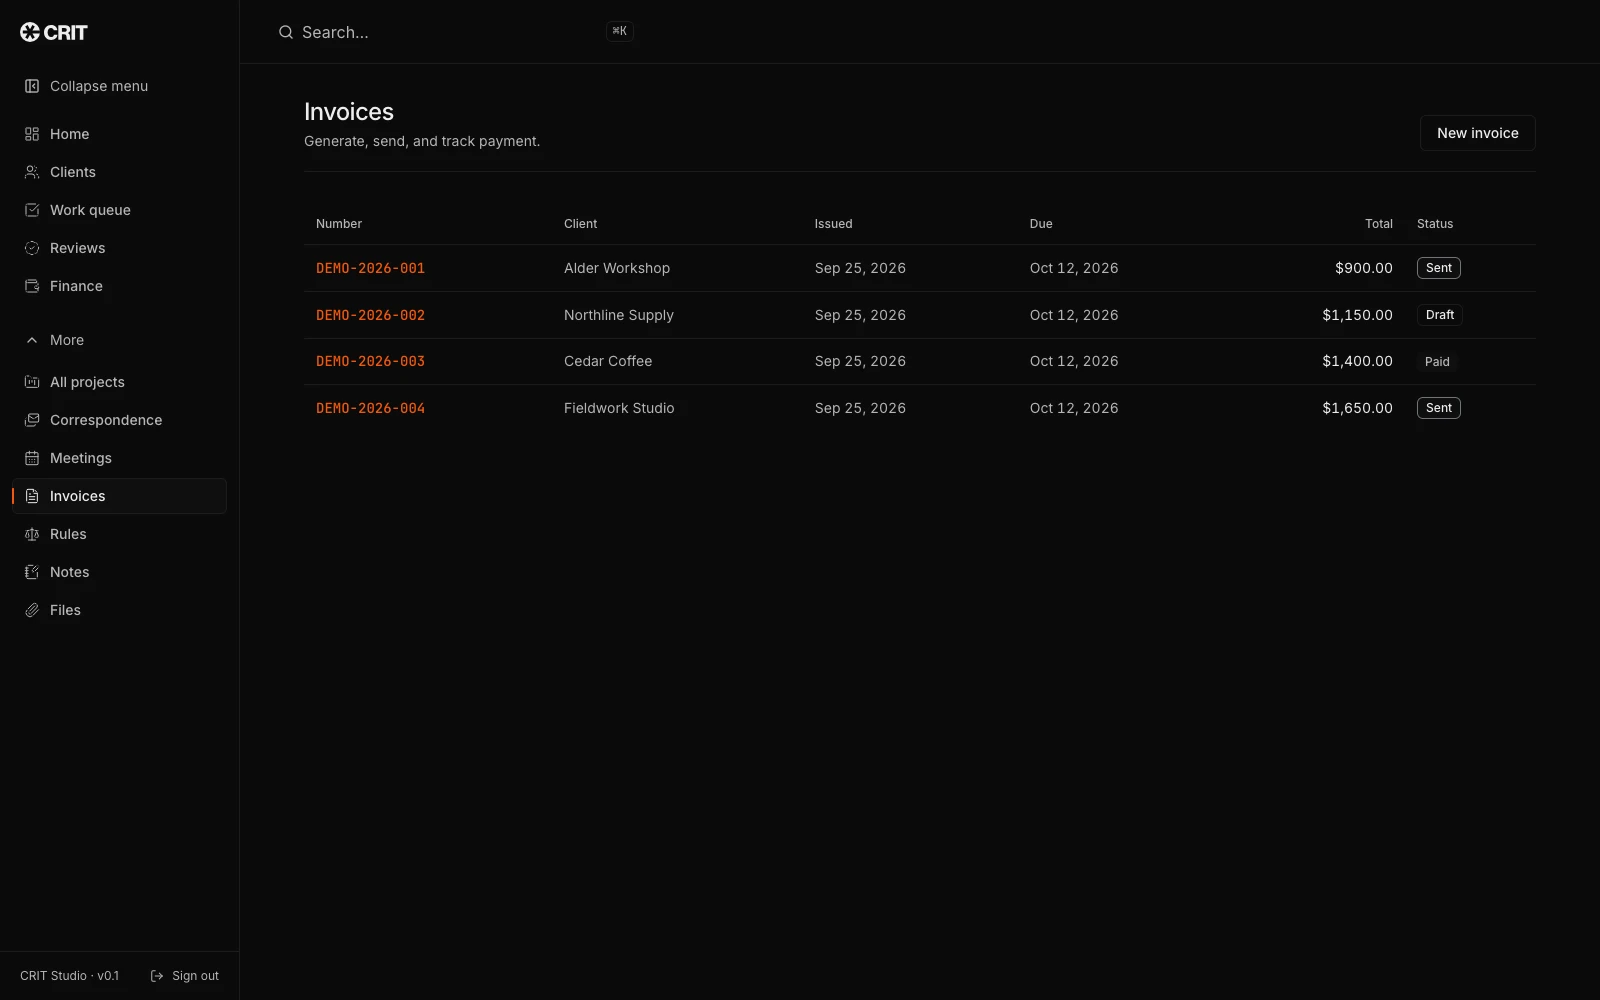Click the $1,400.00 total
This screenshot has width=1600, height=1000.
[x=1357, y=361]
